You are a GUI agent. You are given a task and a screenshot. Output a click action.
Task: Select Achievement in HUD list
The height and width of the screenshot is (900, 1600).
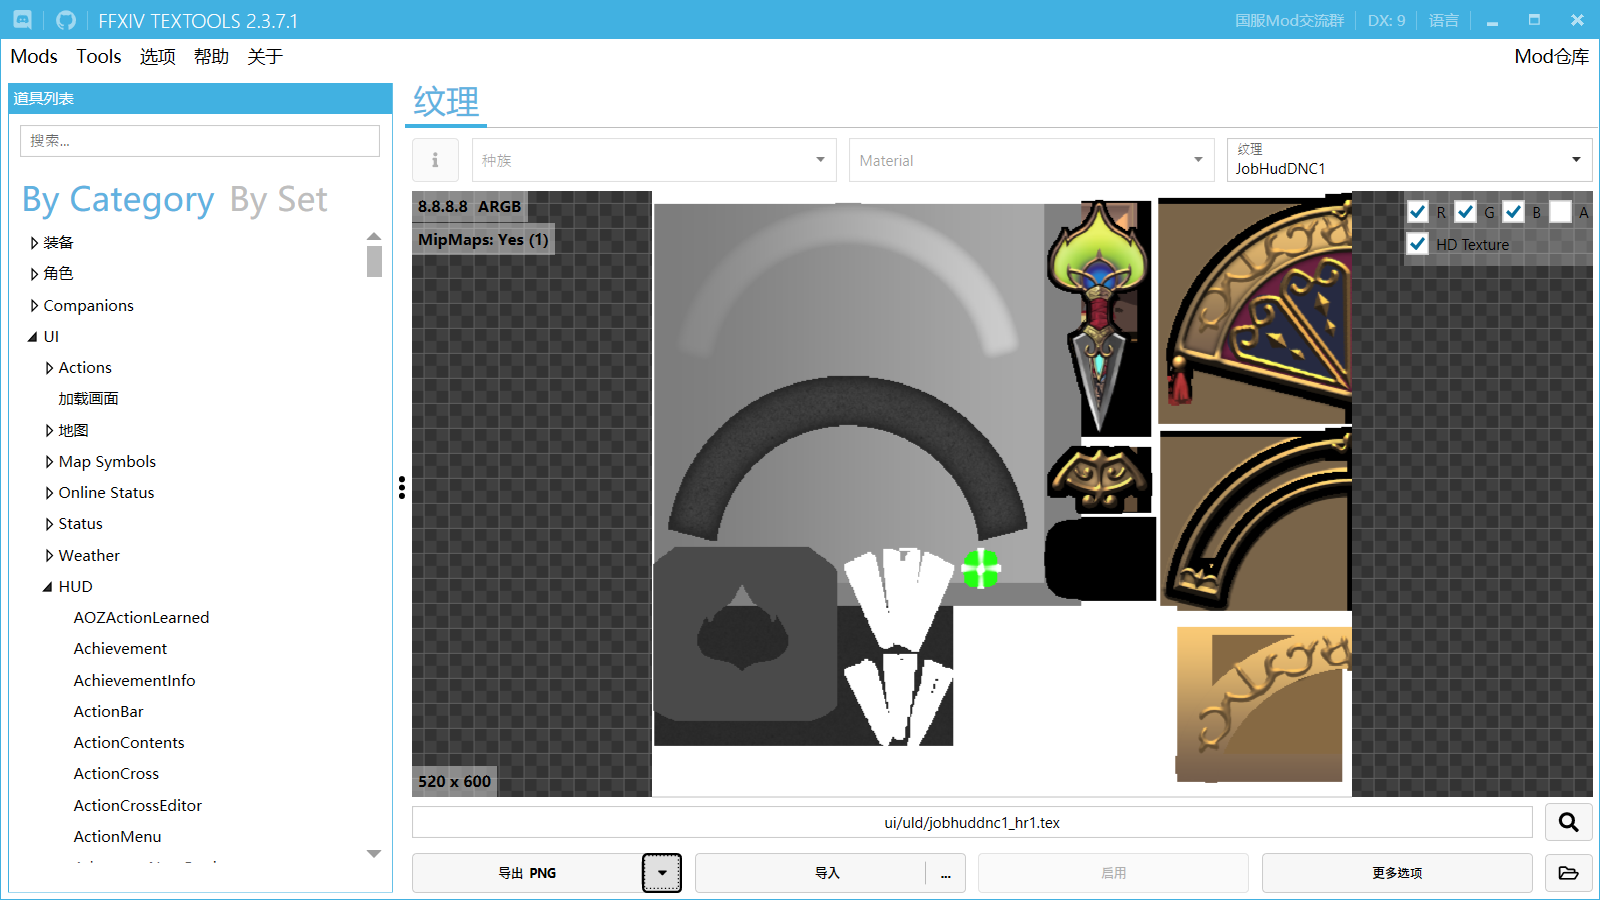pos(120,649)
